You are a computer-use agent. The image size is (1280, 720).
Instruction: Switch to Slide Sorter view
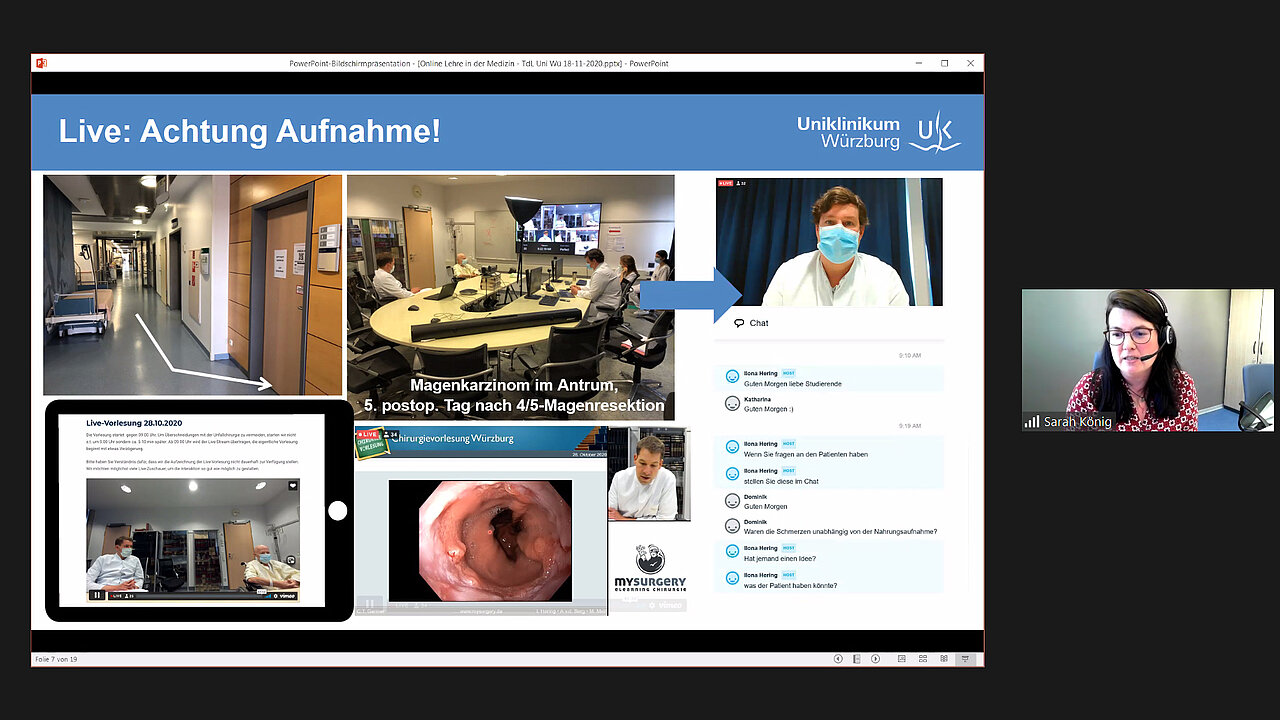(x=922, y=659)
